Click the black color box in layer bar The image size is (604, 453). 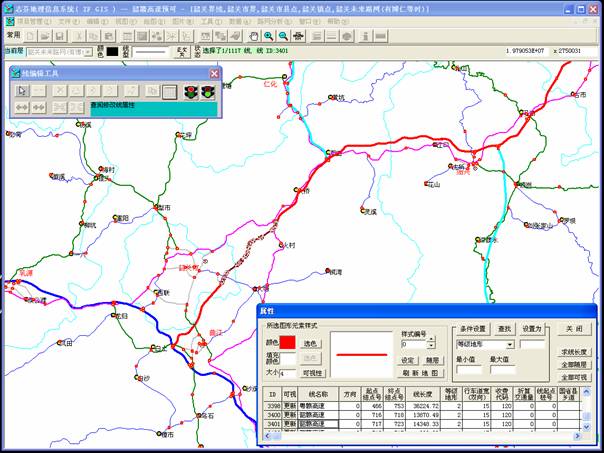pyautogui.click(x=113, y=50)
